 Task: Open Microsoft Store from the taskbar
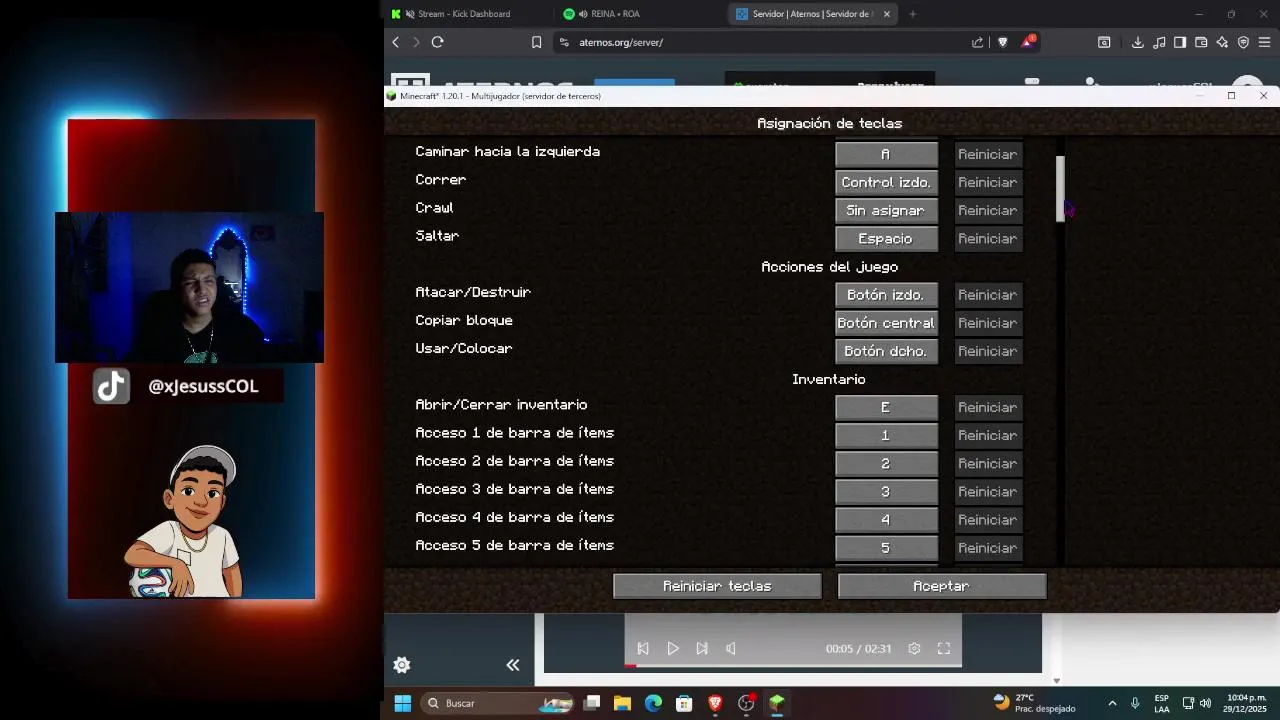684,703
